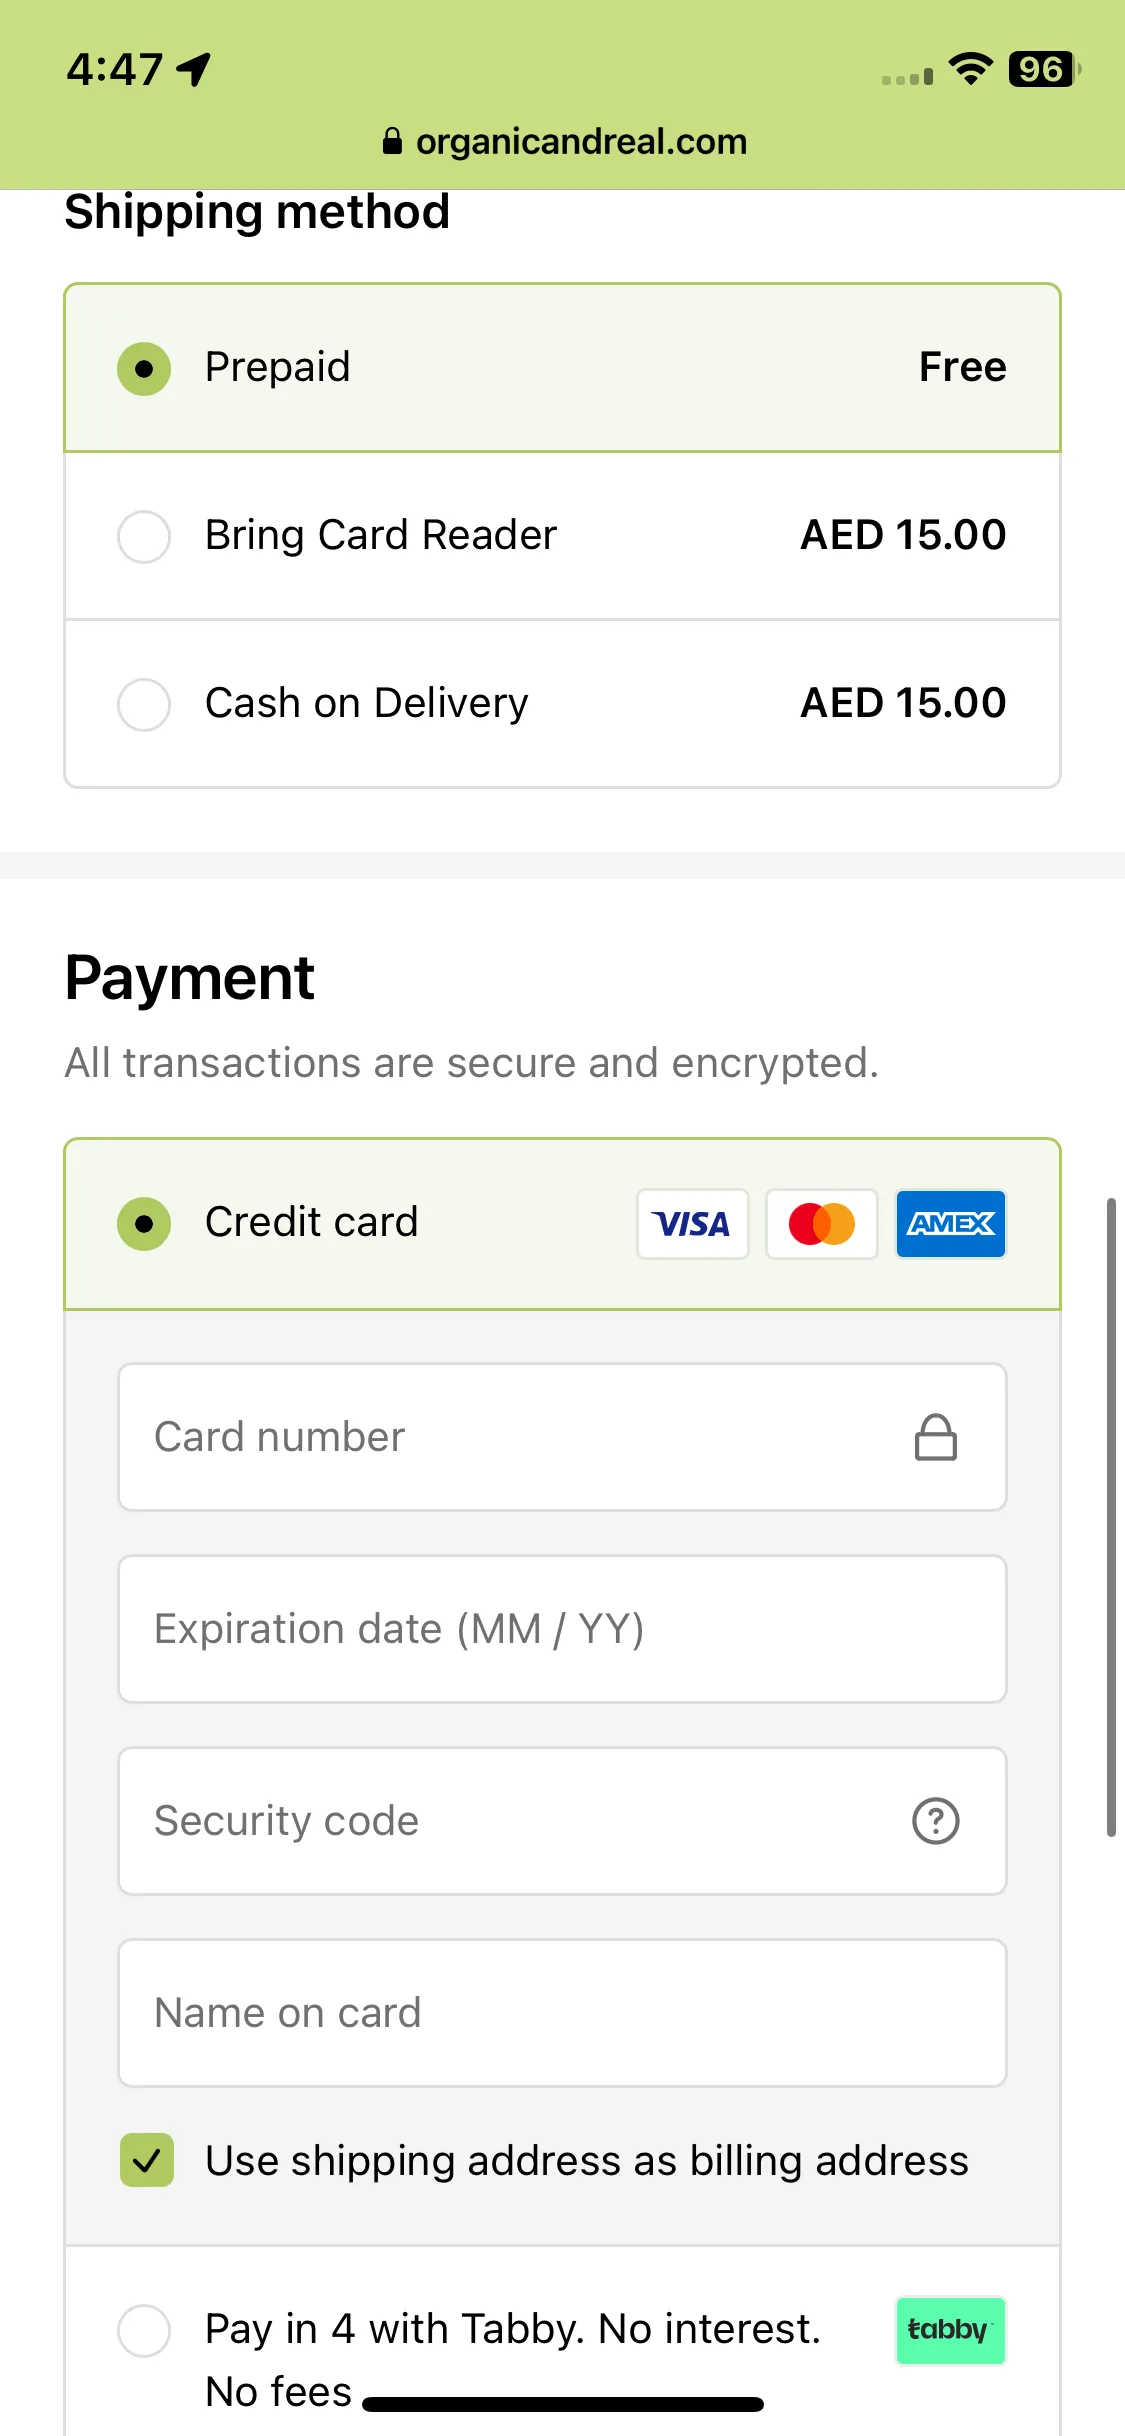The height and width of the screenshot is (2436, 1125).
Task: Open the security code help question mark
Action: pos(936,1821)
